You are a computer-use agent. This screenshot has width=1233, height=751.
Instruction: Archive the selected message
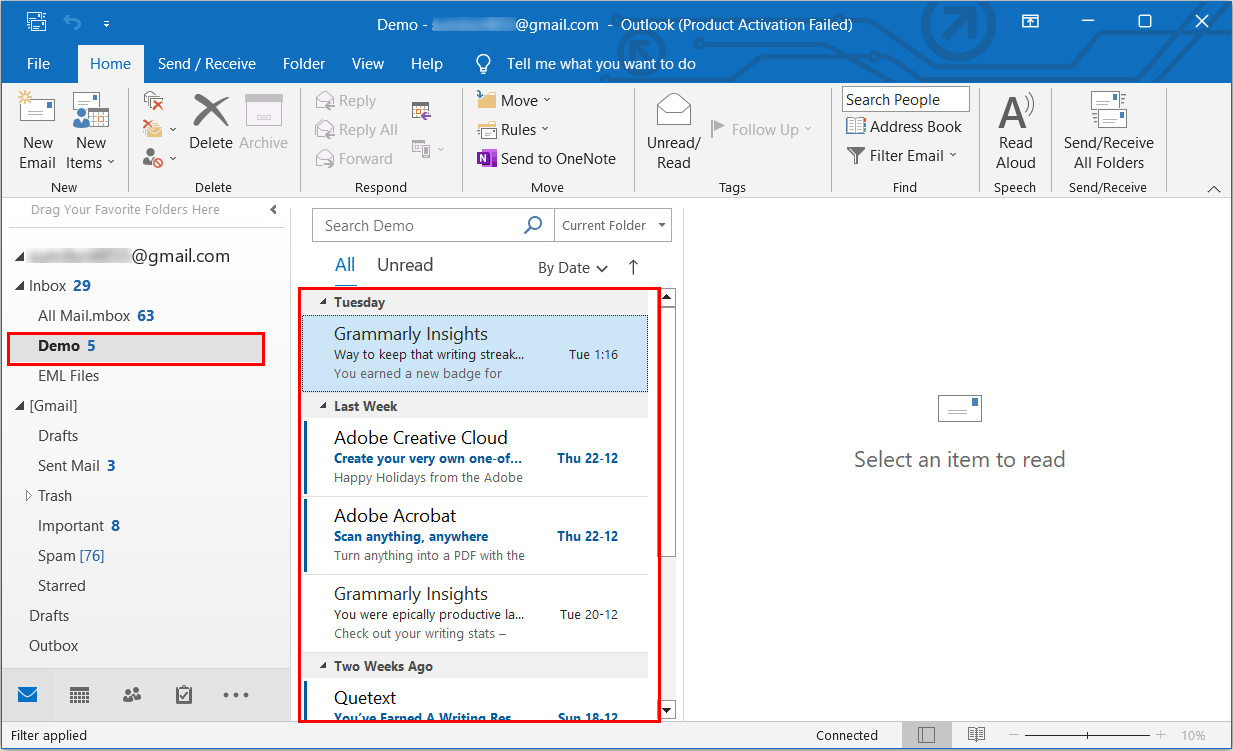(x=264, y=122)
